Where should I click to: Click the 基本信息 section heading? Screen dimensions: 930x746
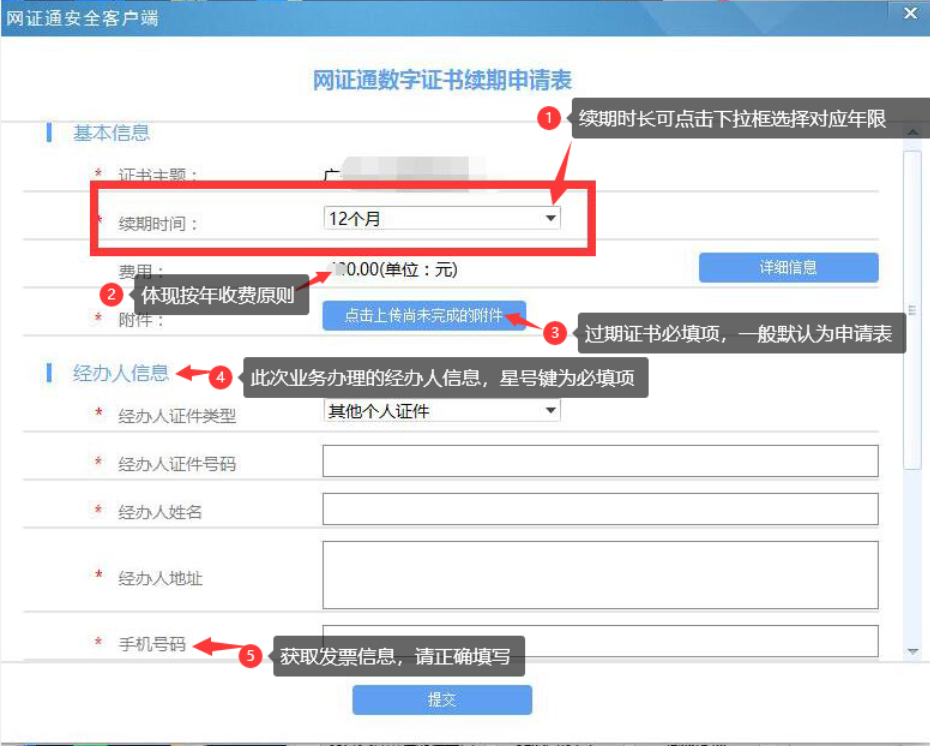pyautogui.click(x=111, y=133)
